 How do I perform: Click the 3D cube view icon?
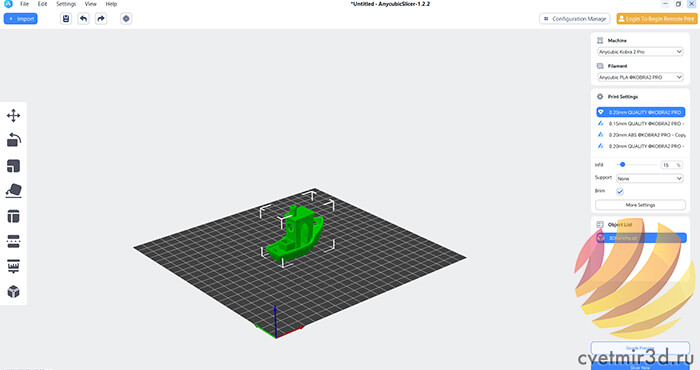(13, 291)
